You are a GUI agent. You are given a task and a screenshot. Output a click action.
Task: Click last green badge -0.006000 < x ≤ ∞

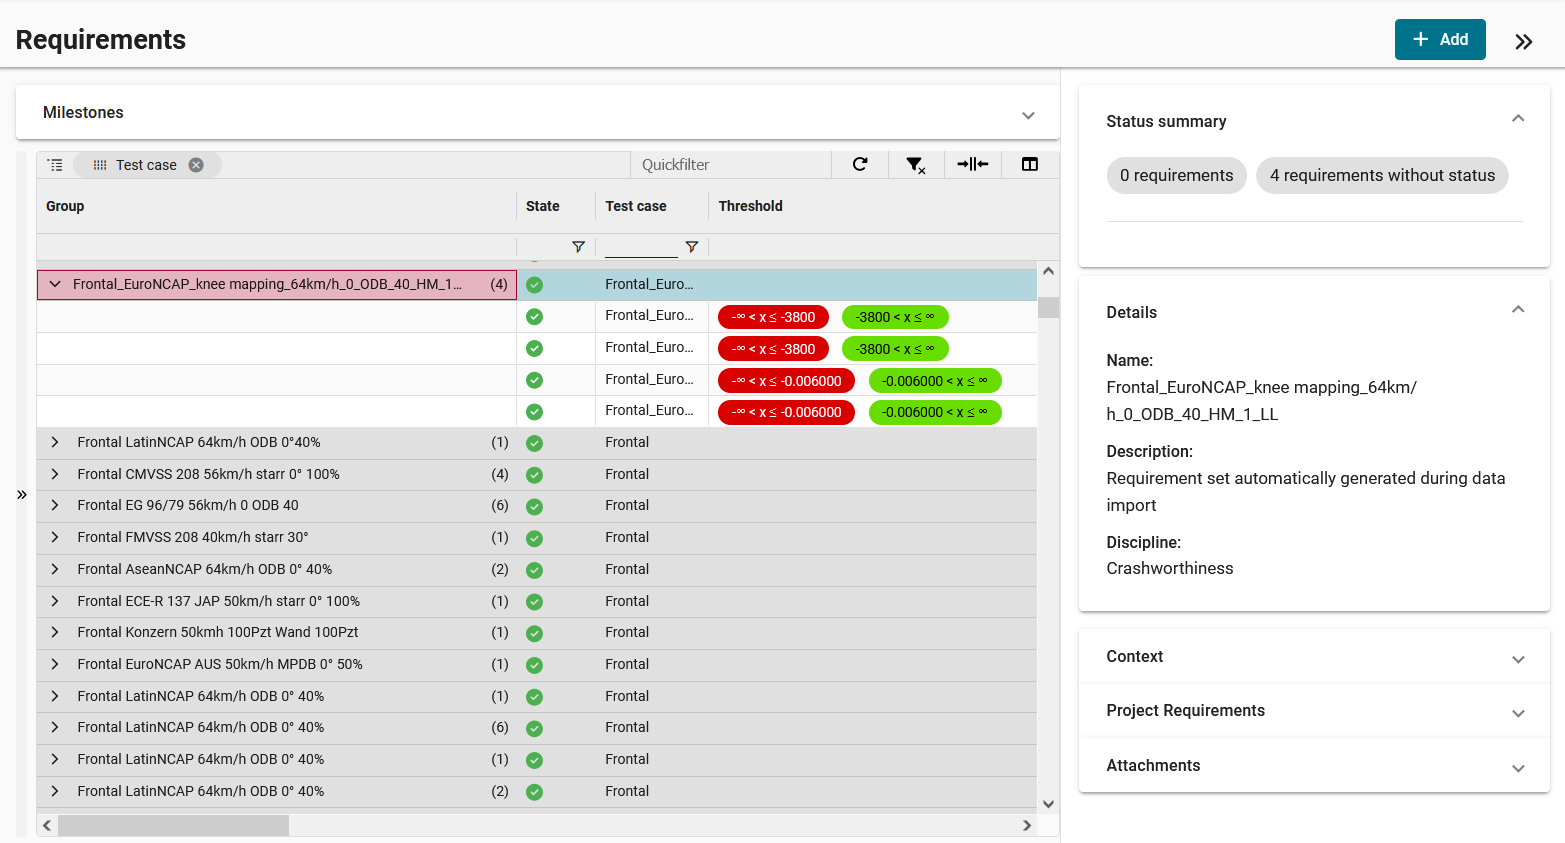[x=935, y=412]
